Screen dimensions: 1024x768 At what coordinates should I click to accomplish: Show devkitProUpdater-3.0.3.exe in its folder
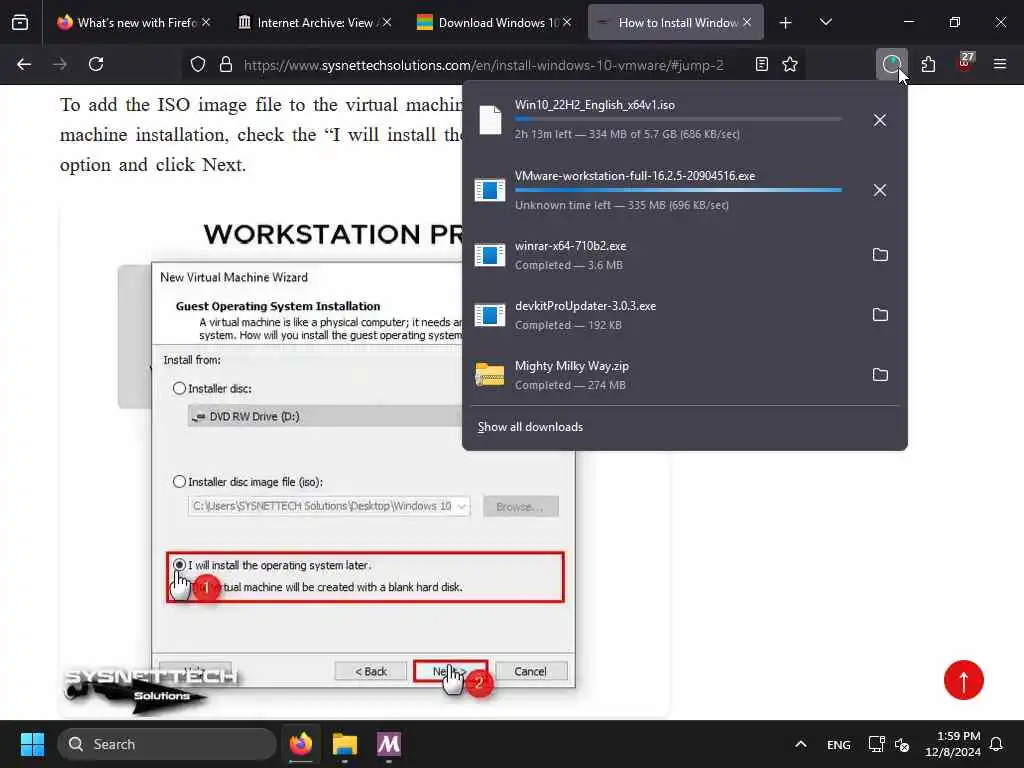pyautogui.click(x=880, y=315)
